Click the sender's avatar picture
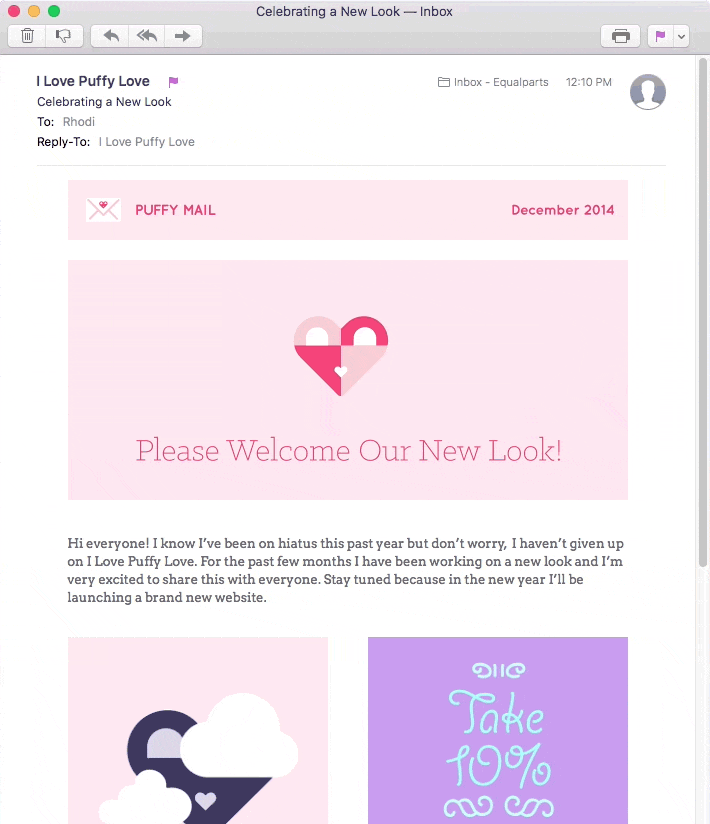Viewport: 710px width, 824px height. [x=648, y=92]
